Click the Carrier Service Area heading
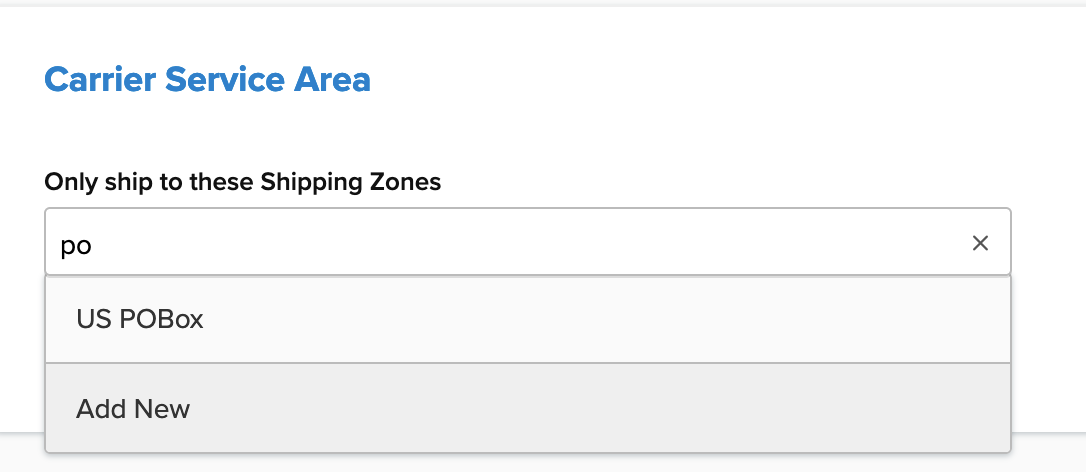This screenshot has height=472, width=1086. click(x=207, y=79)
